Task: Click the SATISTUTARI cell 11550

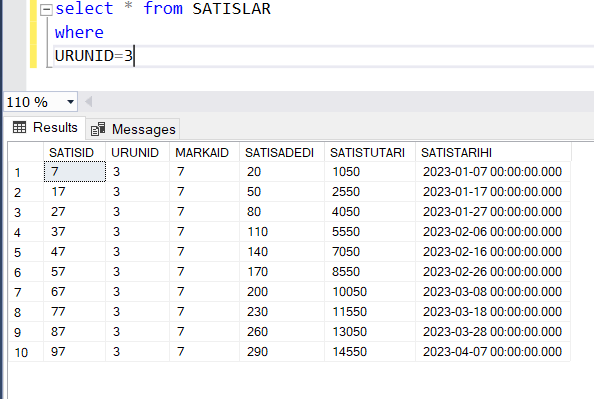Action: pyautogui.click(x=370, y=312)
